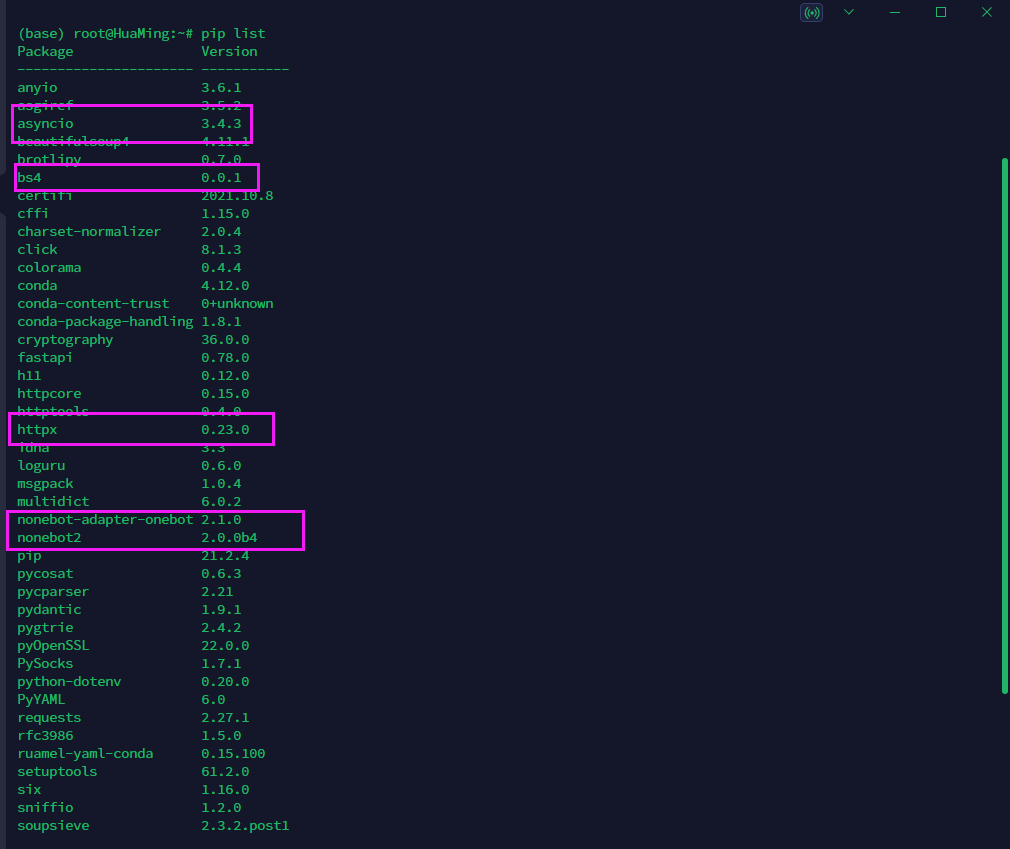Select the 'loguru' package name
1010x849 pixels.
pos(41,466)
